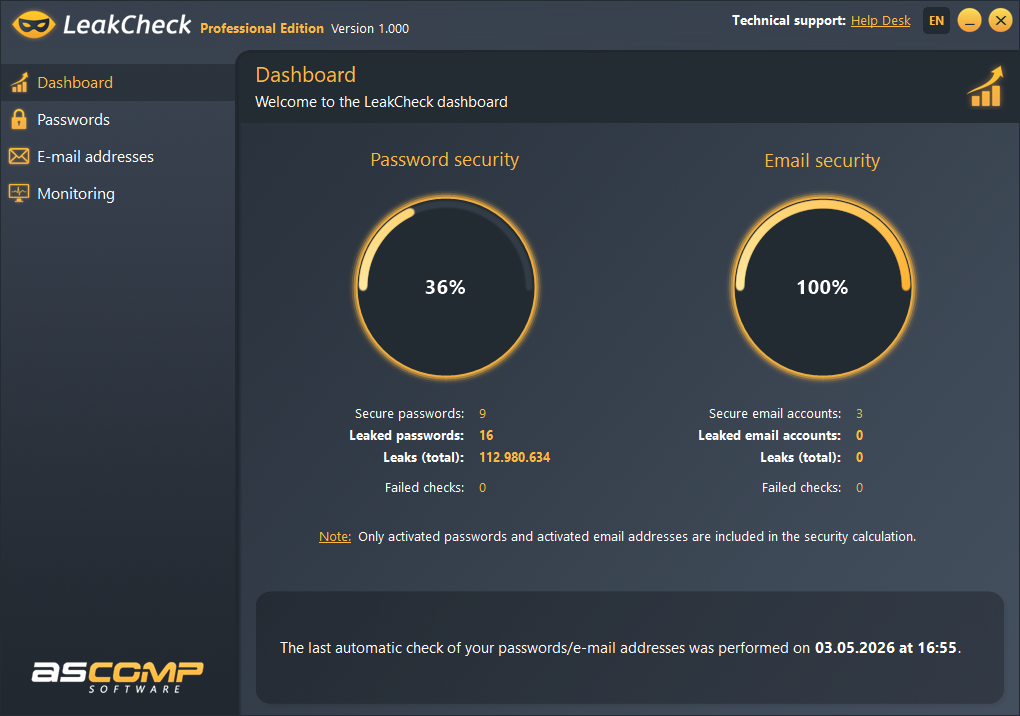Image resolution: width=1020 pixels, height=716 pixels.
Task: Select the Monitoring screen icon in the sidebar
Action: [19, 193]
